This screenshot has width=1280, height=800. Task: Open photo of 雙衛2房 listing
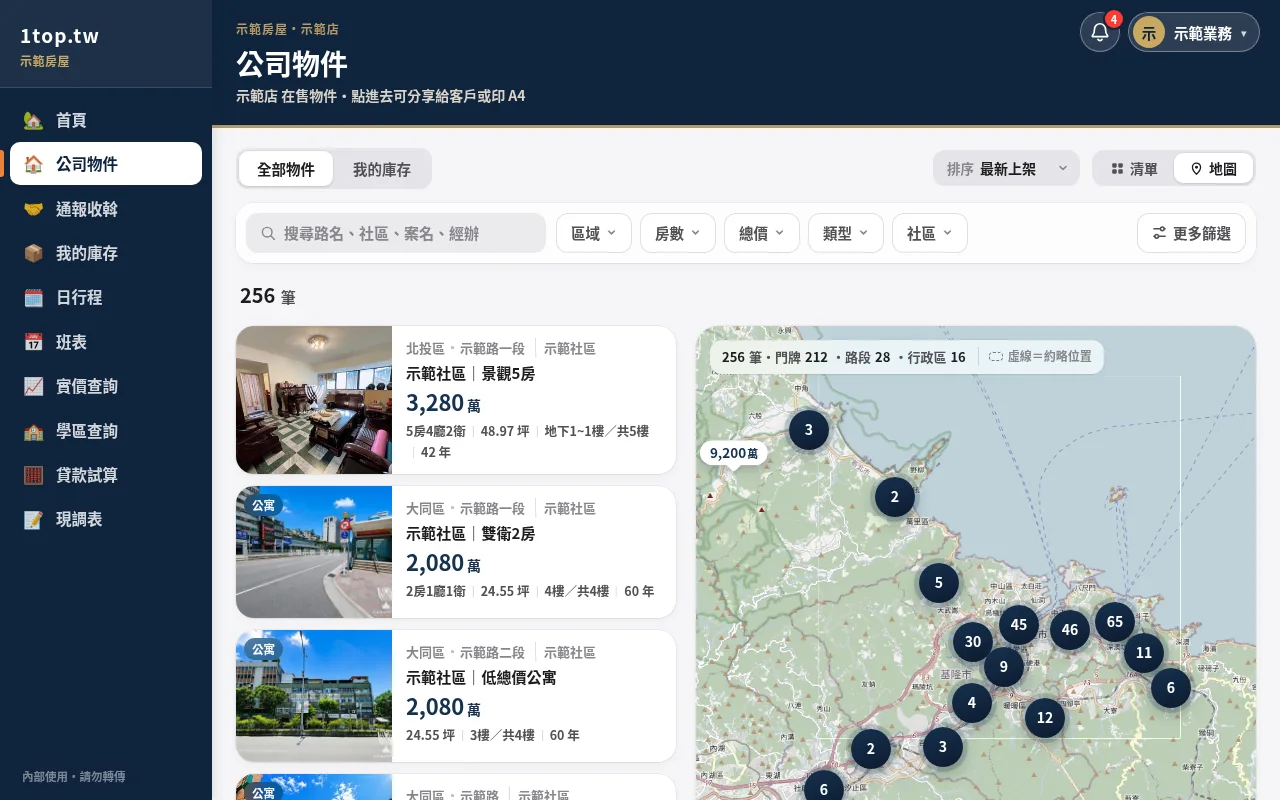(314, 552)
